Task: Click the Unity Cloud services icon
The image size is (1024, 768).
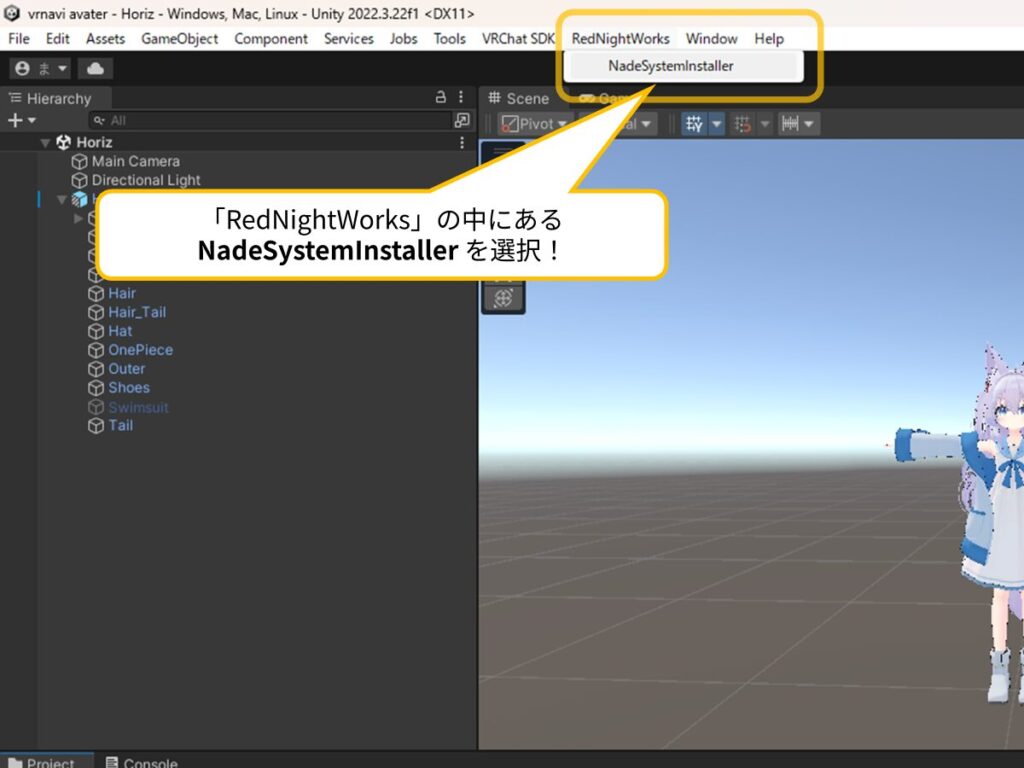Action: tap(96, 68)
